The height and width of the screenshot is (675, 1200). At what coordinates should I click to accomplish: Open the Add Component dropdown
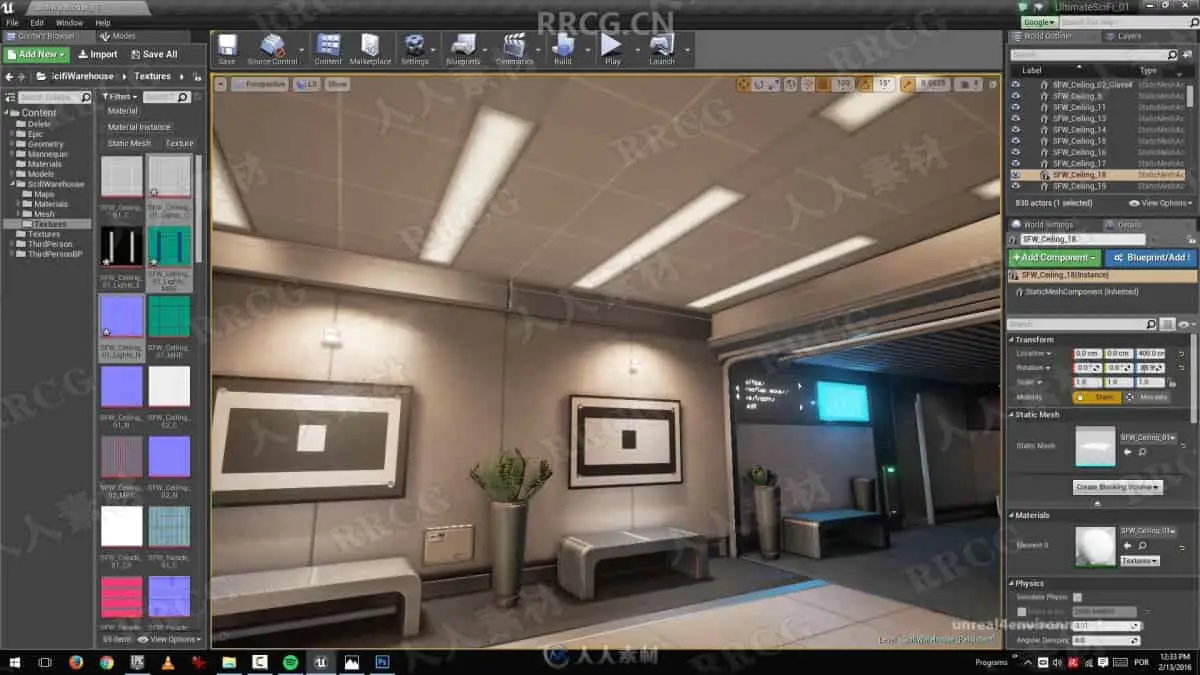[x=1054, y=257]
